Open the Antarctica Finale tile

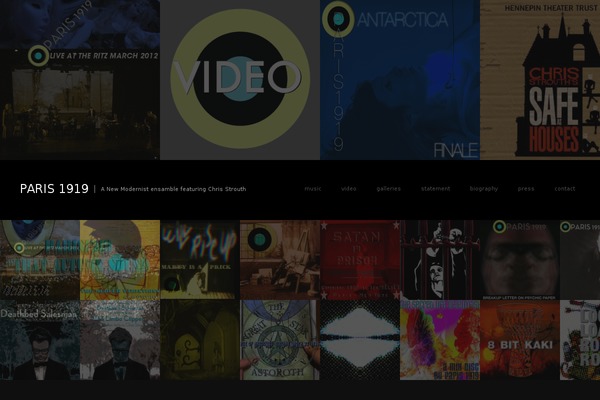400,80
